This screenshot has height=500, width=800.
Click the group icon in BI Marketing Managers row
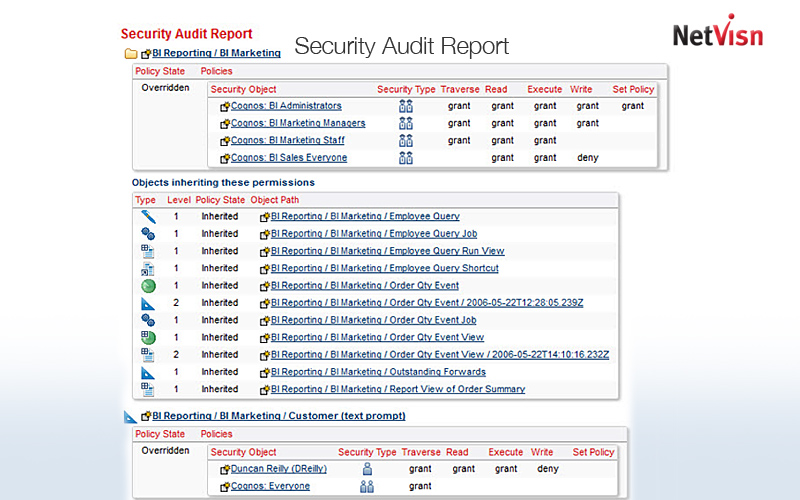point(406,123)
